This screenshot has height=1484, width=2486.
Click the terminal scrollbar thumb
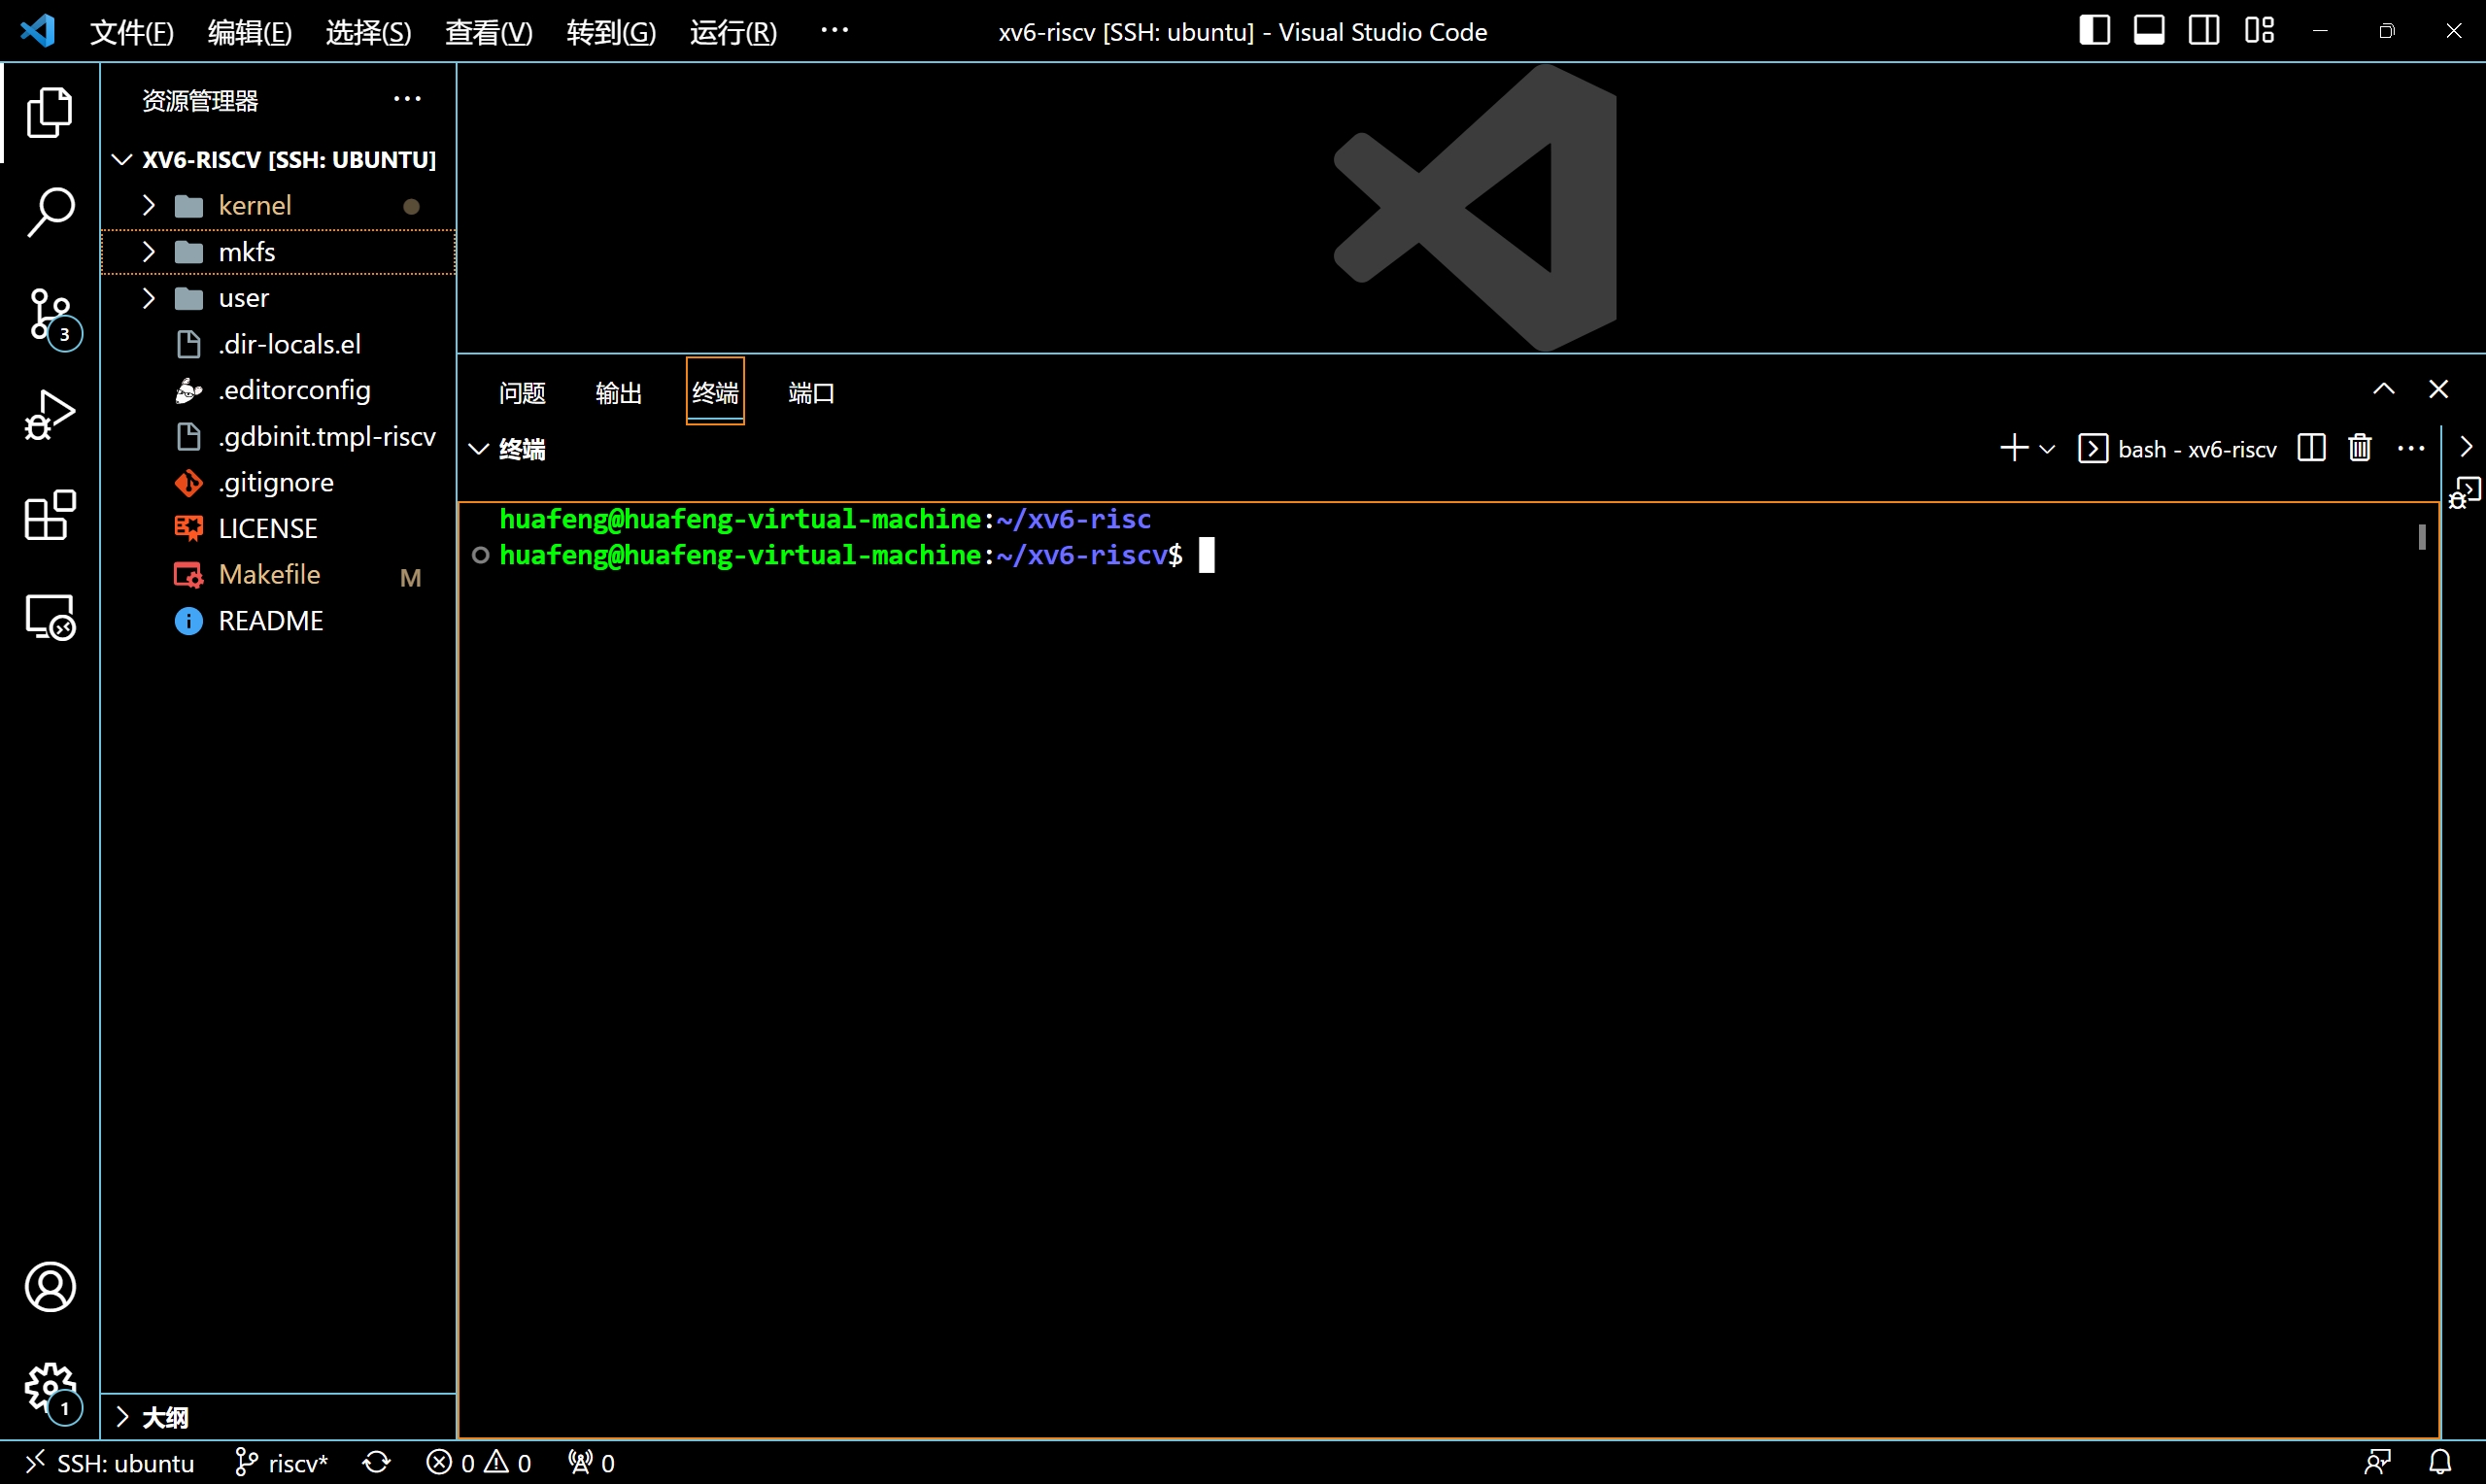pos(2421,538)
